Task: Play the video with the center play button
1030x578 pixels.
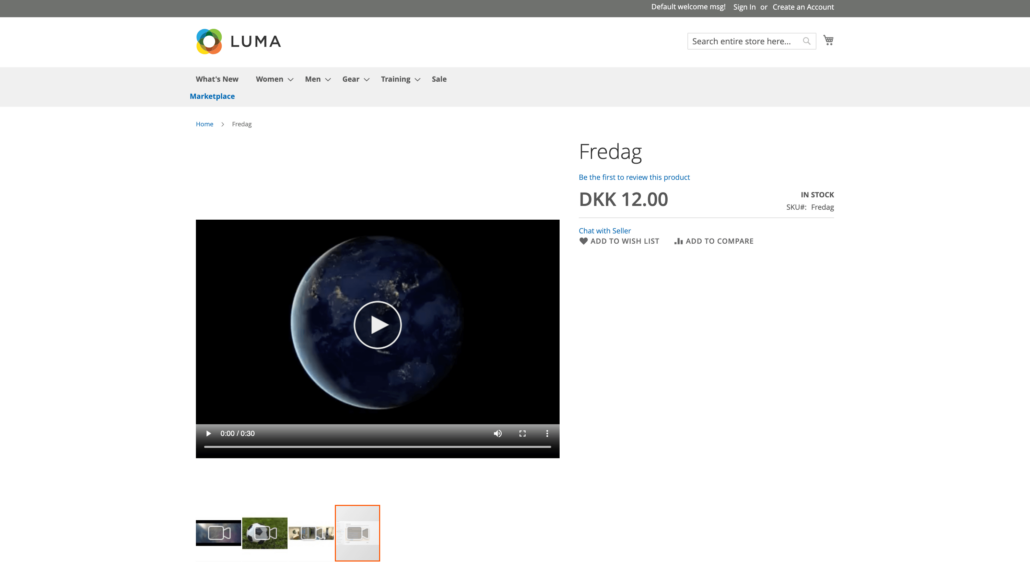Action: (x=378, y=324)
